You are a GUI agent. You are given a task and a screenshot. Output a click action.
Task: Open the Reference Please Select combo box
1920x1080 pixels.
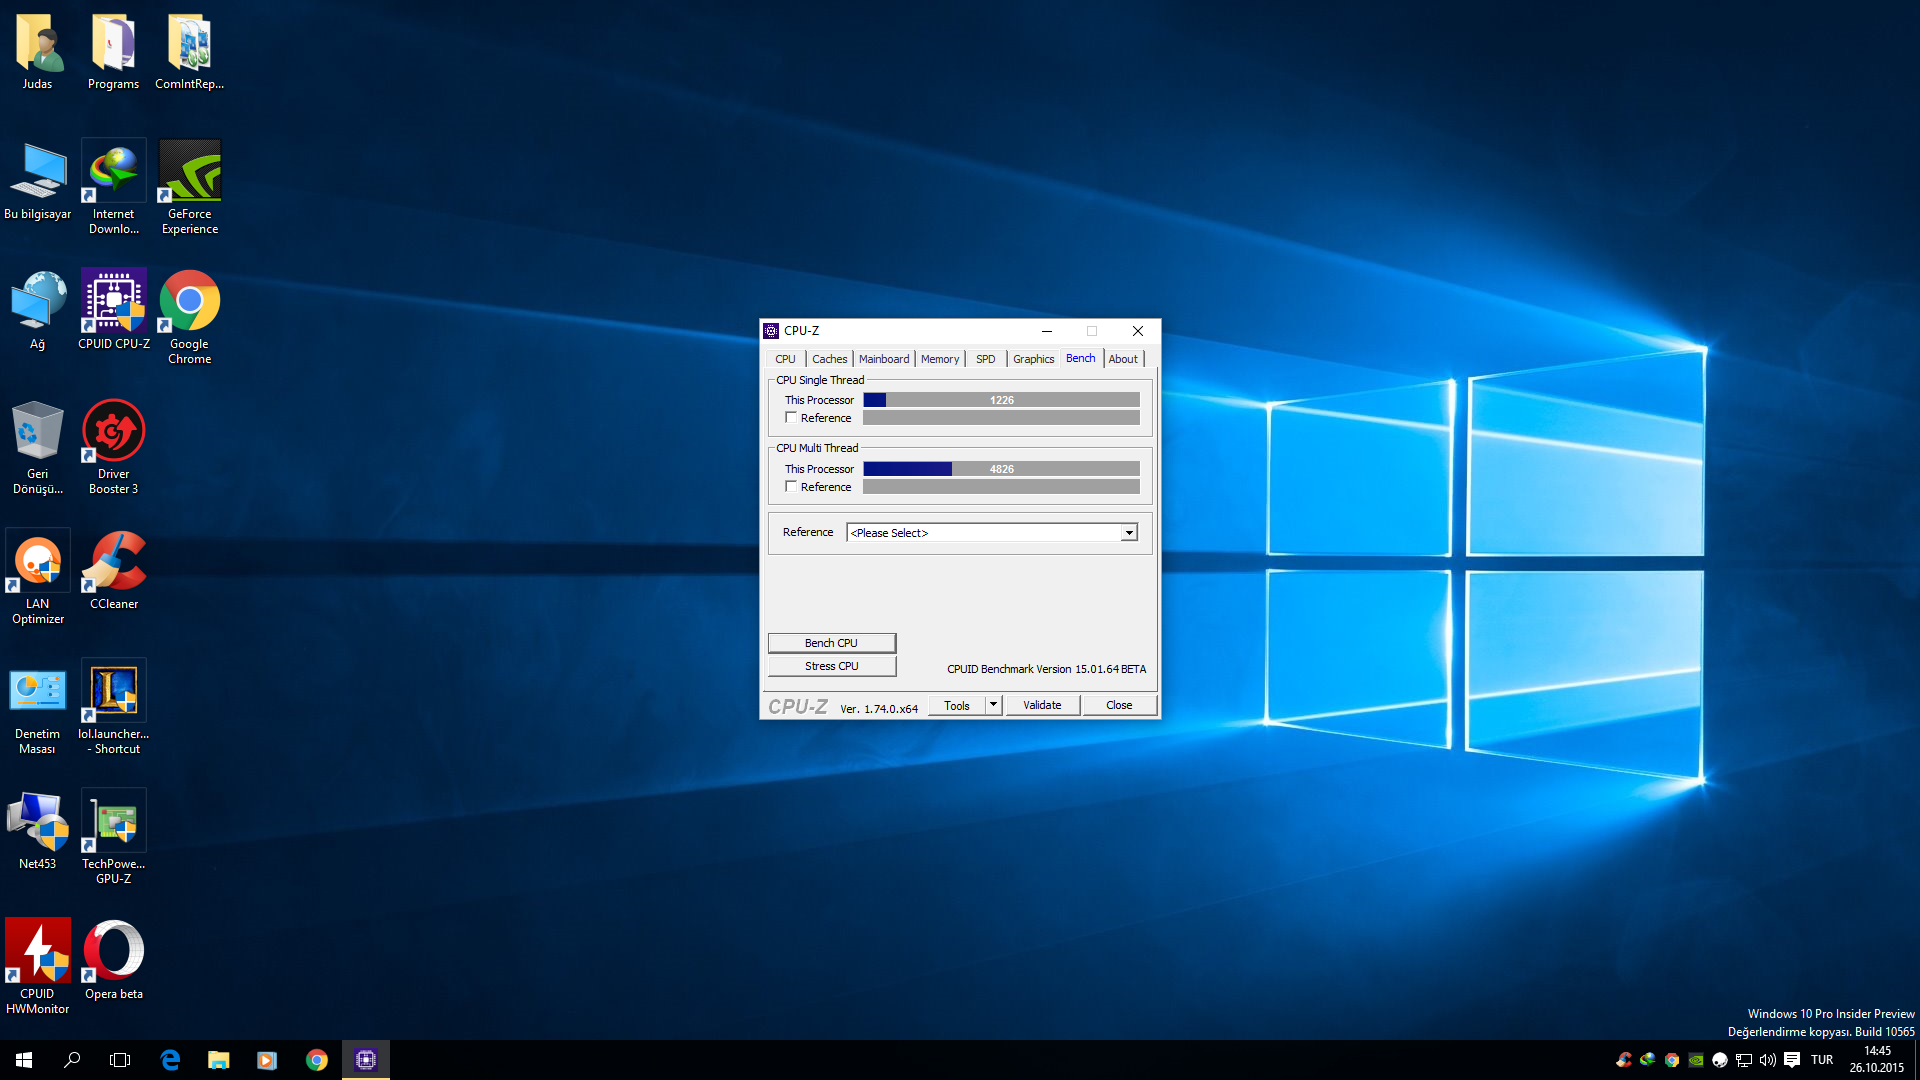coord(992,533)
